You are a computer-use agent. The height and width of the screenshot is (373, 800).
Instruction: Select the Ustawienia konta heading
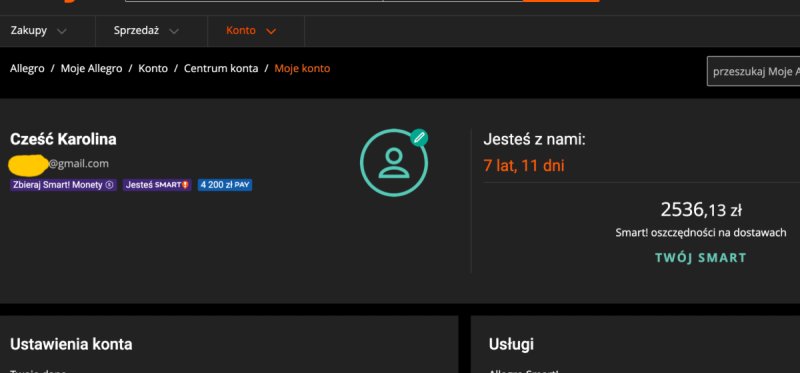[71, 344]
